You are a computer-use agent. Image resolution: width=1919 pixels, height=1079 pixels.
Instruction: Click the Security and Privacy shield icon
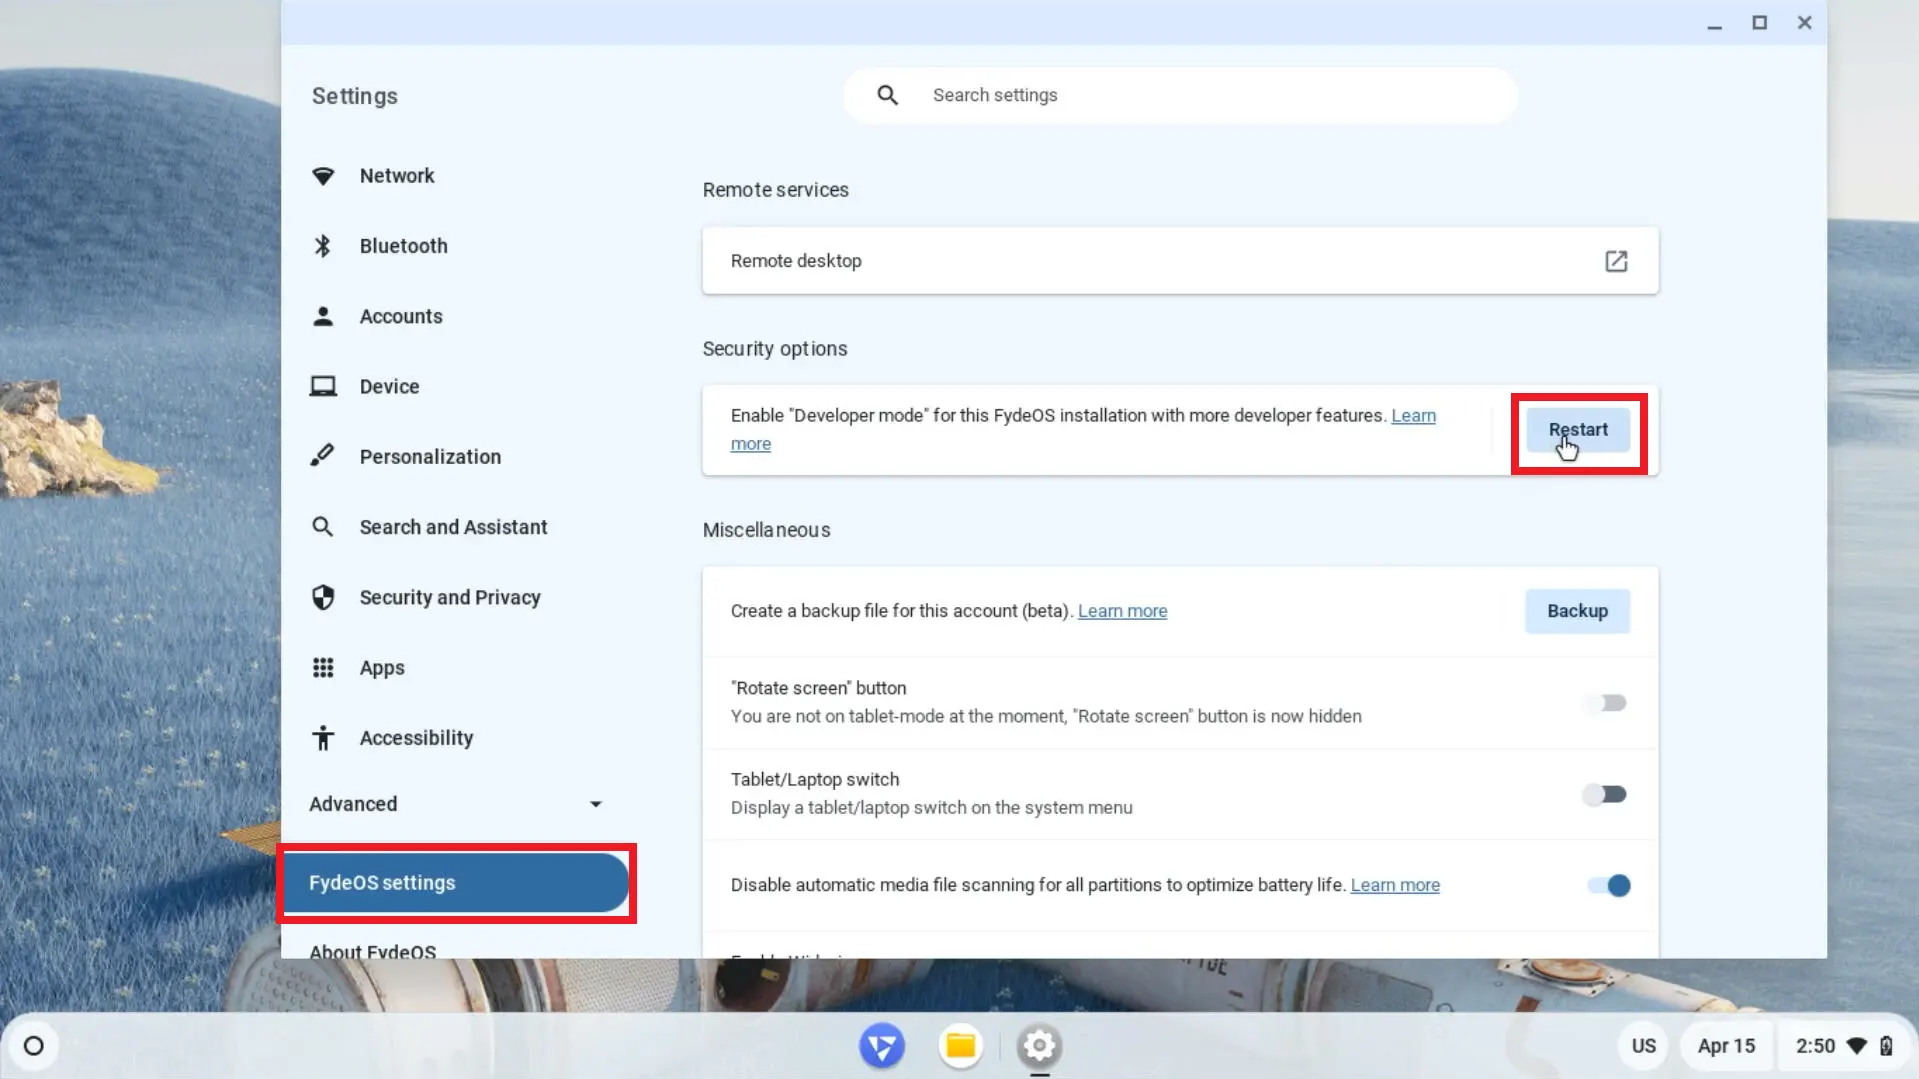pyautogui.click(x=323, y=597)
